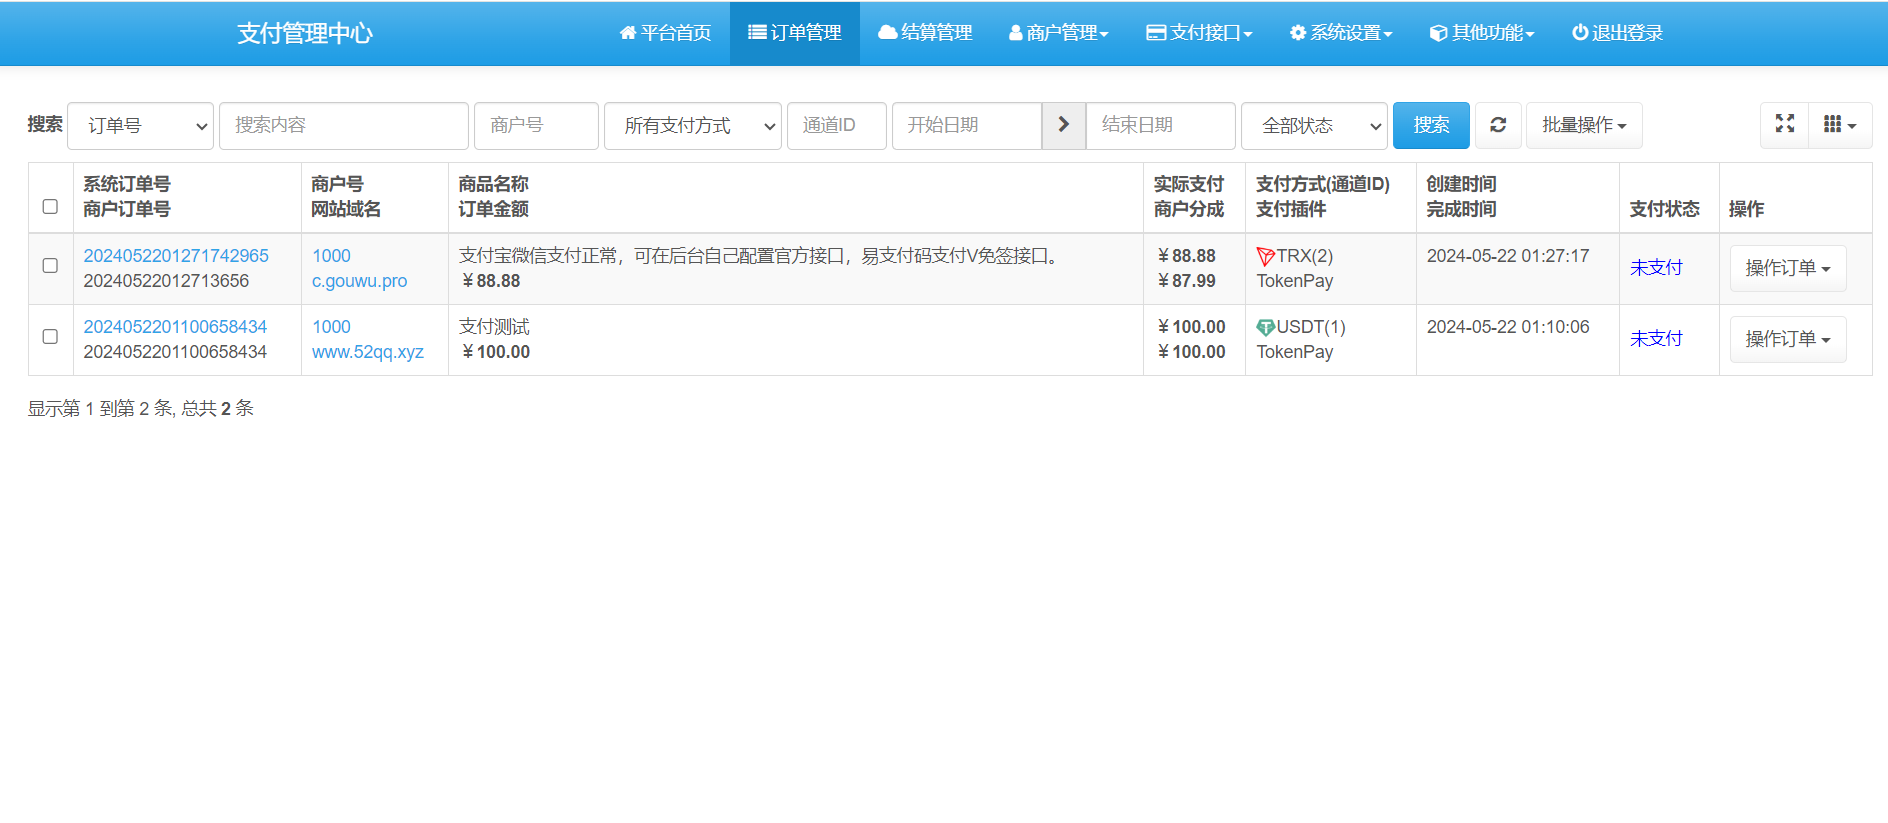Click 退出登录 to log out
1888x823 pixels.
(1617, 33)
